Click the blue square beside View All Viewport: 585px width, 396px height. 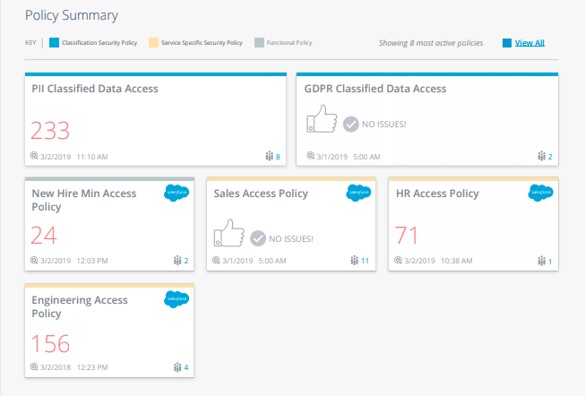pos(507,43)
